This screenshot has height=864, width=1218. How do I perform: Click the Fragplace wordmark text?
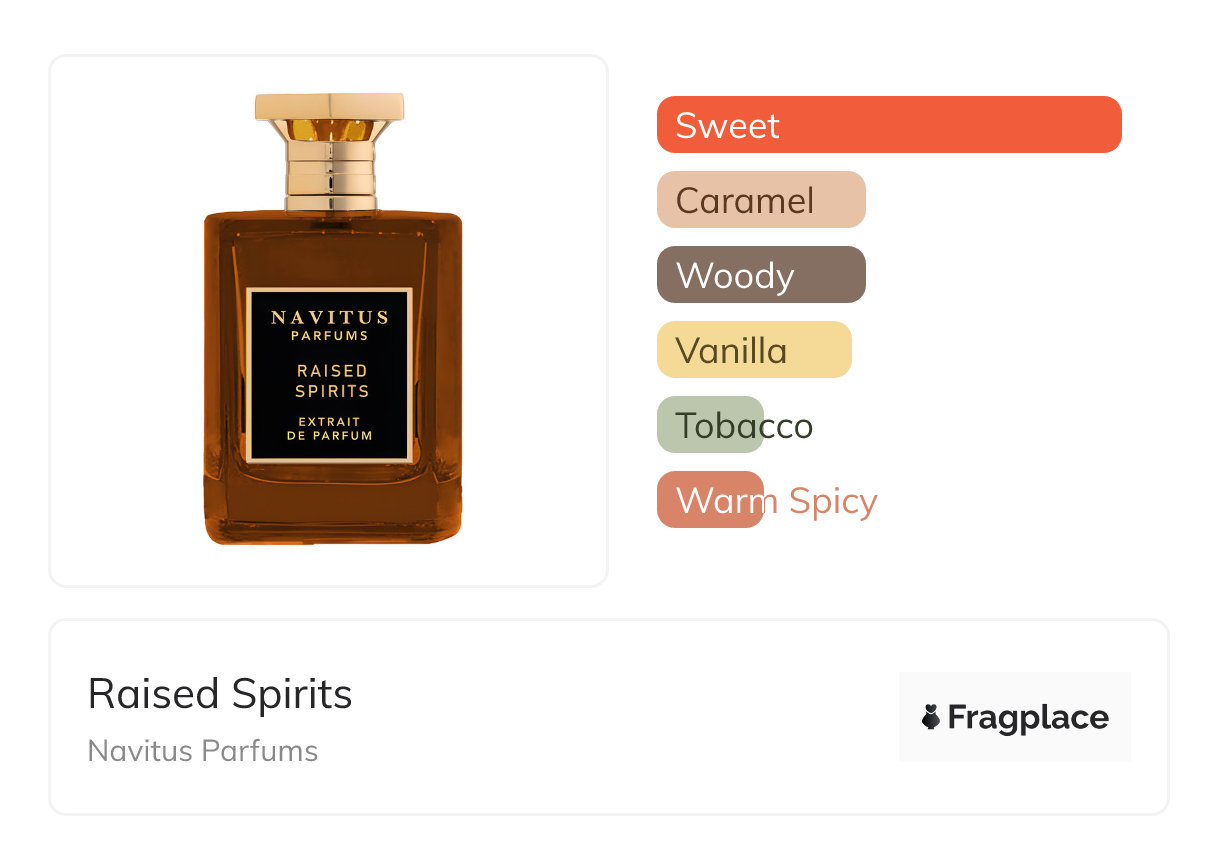point(1028,717)
